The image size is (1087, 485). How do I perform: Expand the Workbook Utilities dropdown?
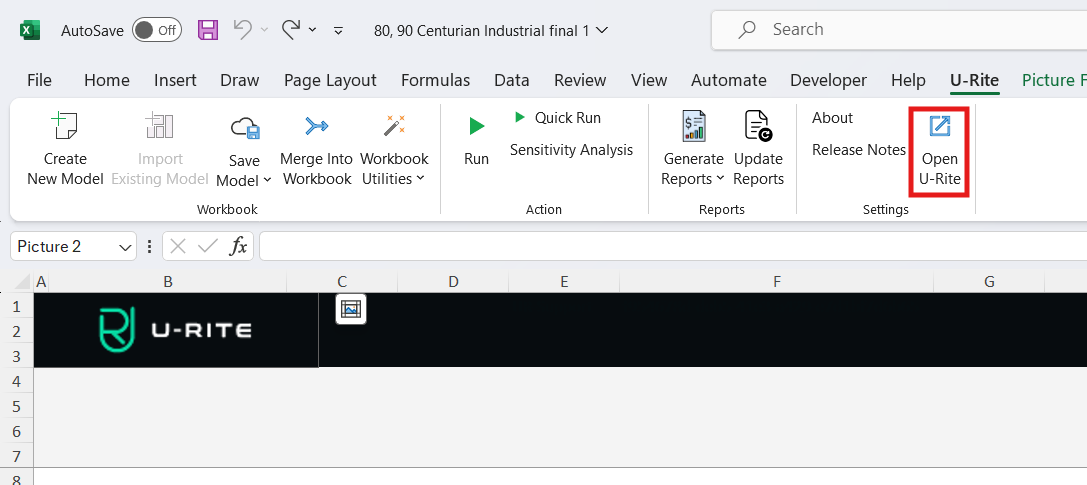(419, 179)
